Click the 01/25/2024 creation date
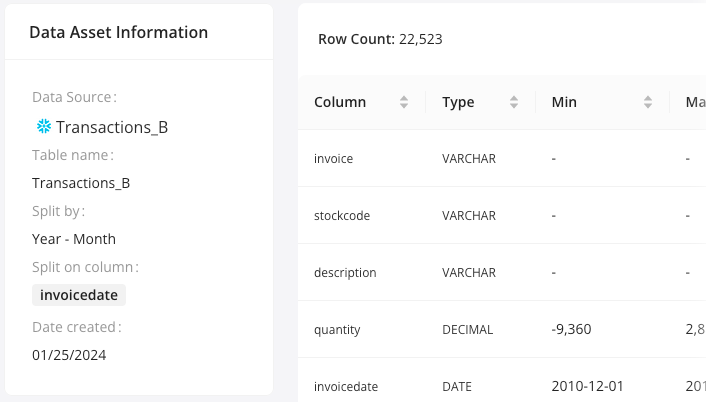The width and height of the screenshot is (706, 402). pos(69,355)
